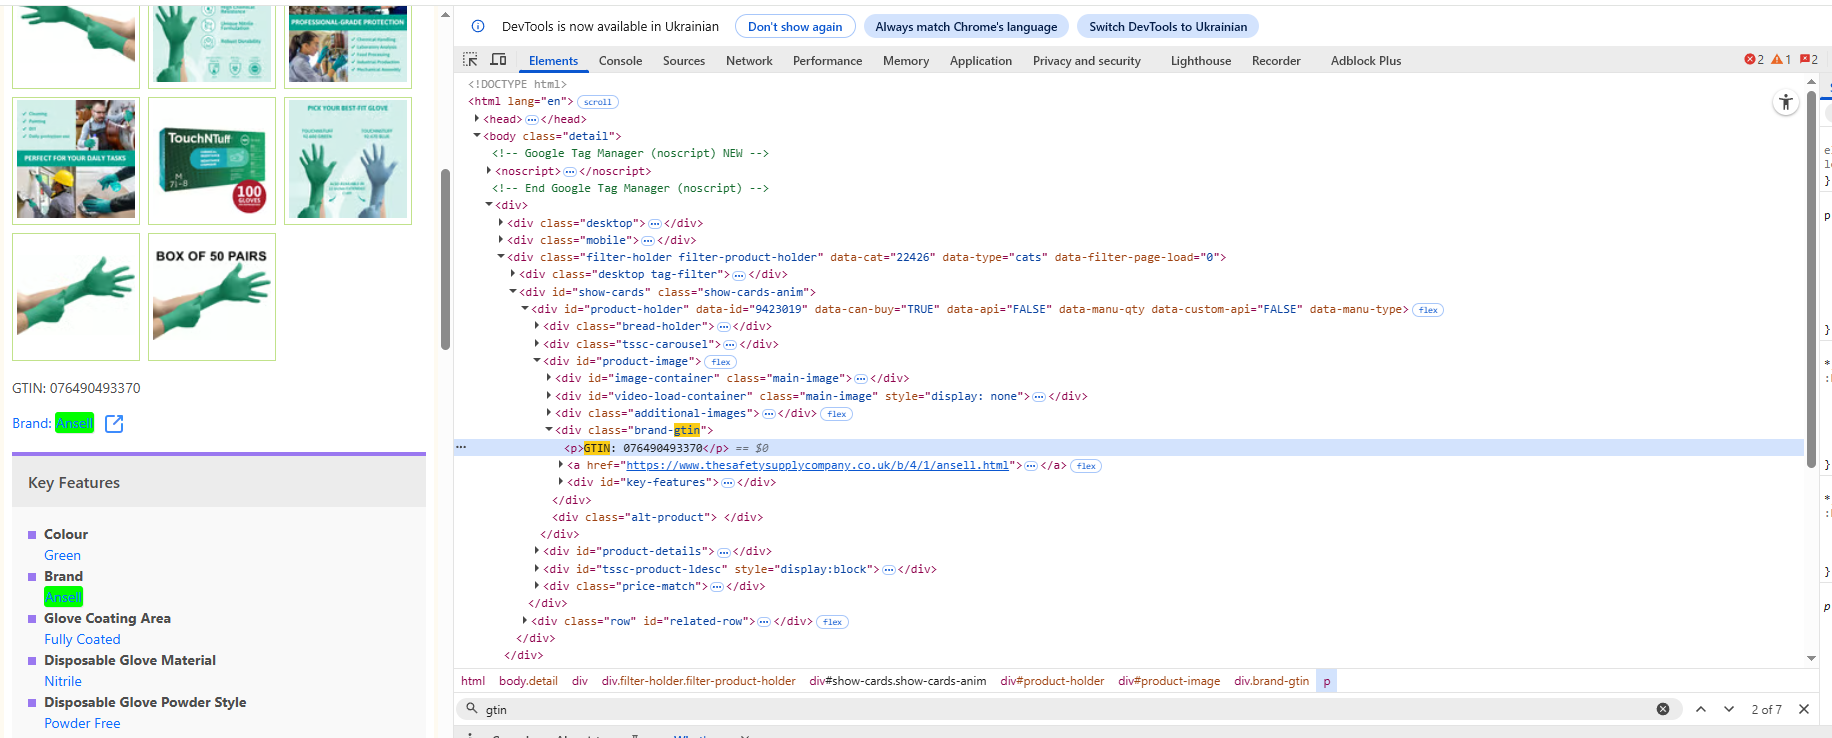
Task: Click Always match Chrome's language button
Action: [x=966, y=27]
